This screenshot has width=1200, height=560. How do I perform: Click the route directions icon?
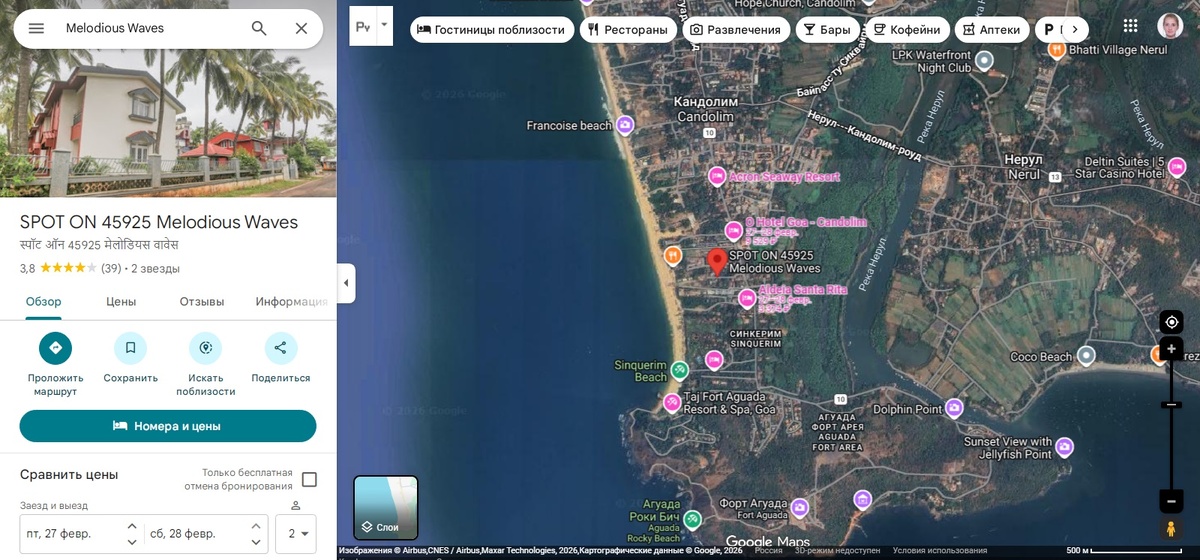[55, 348]
